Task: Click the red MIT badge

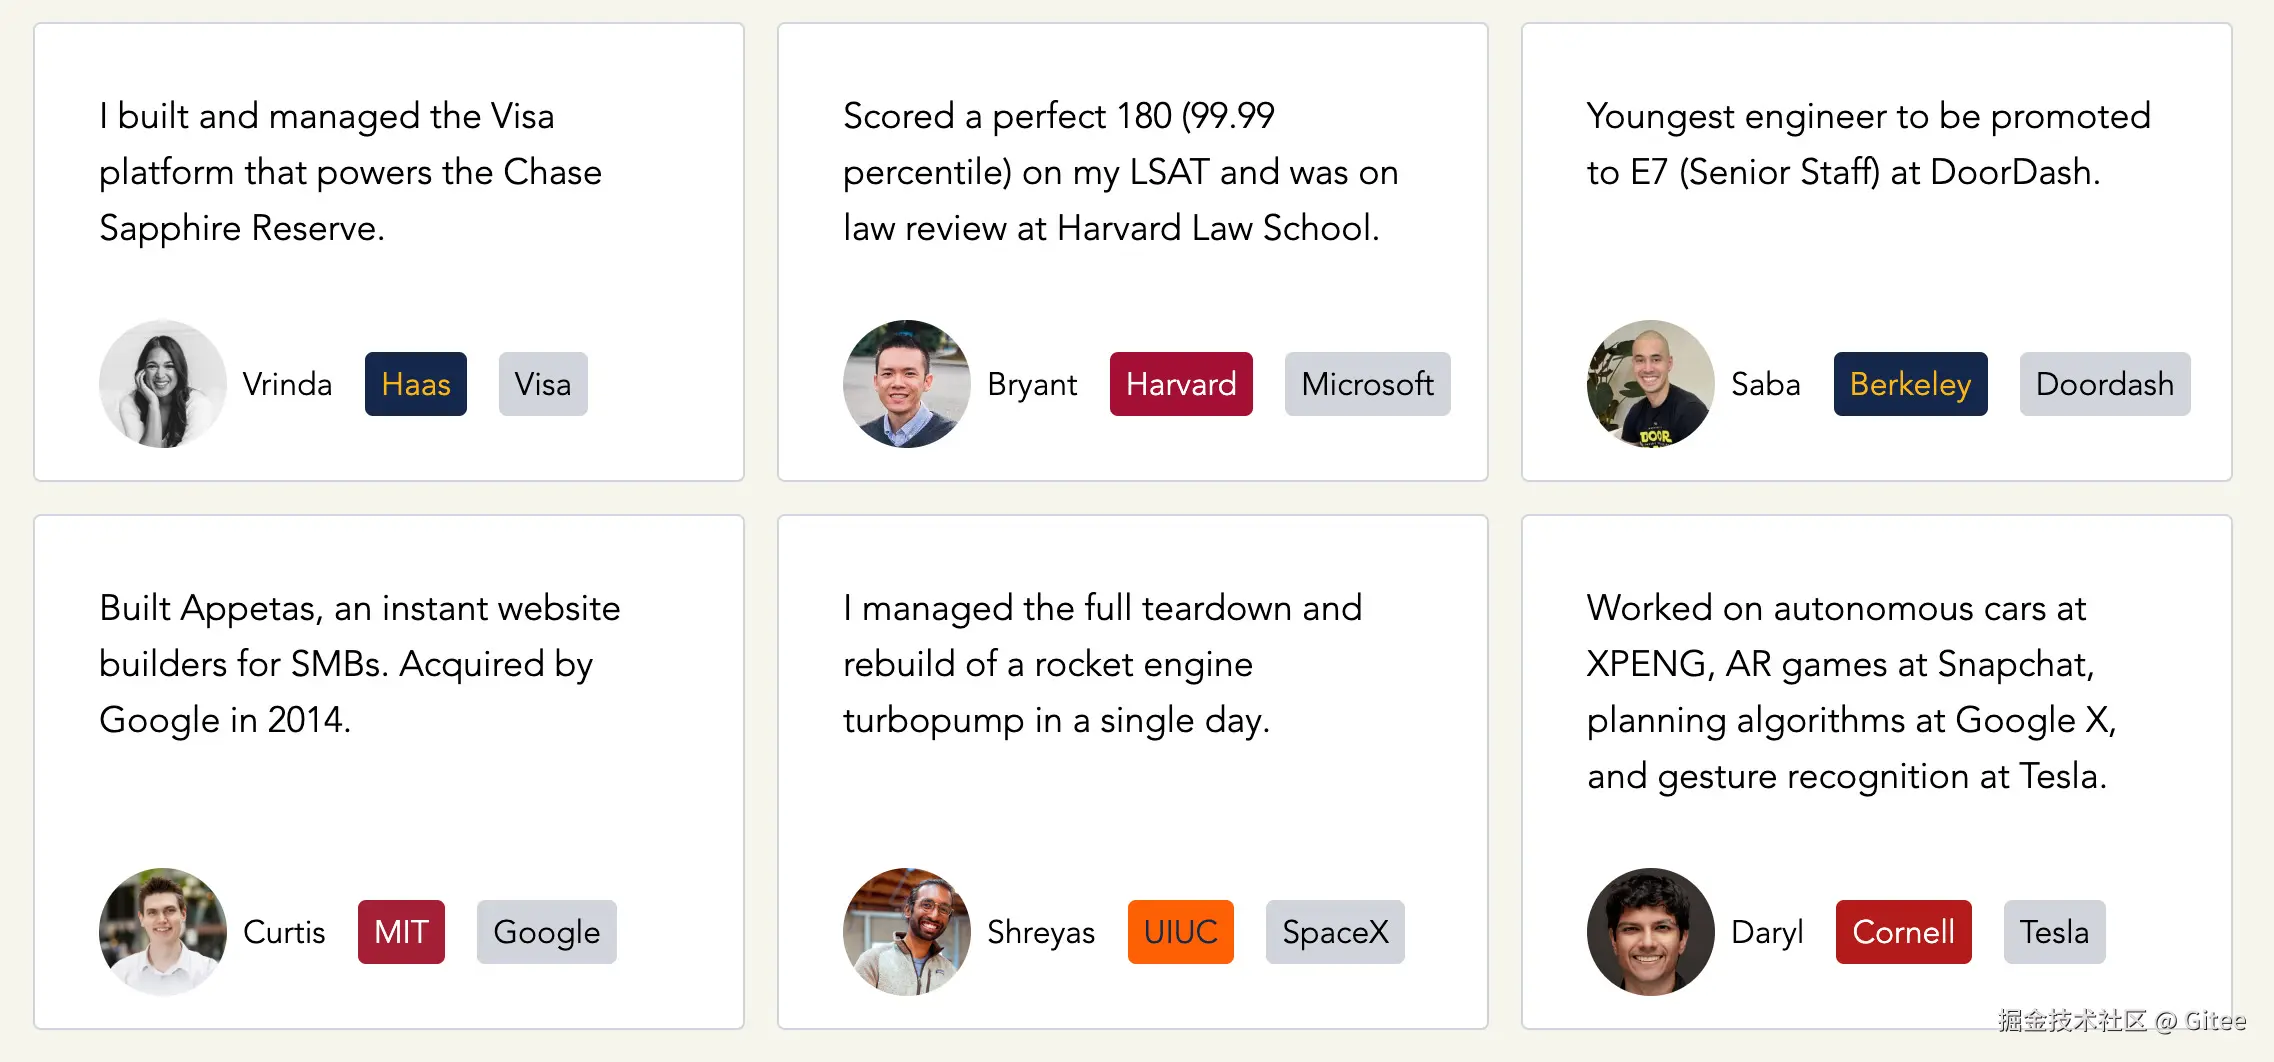Action: 401,932
